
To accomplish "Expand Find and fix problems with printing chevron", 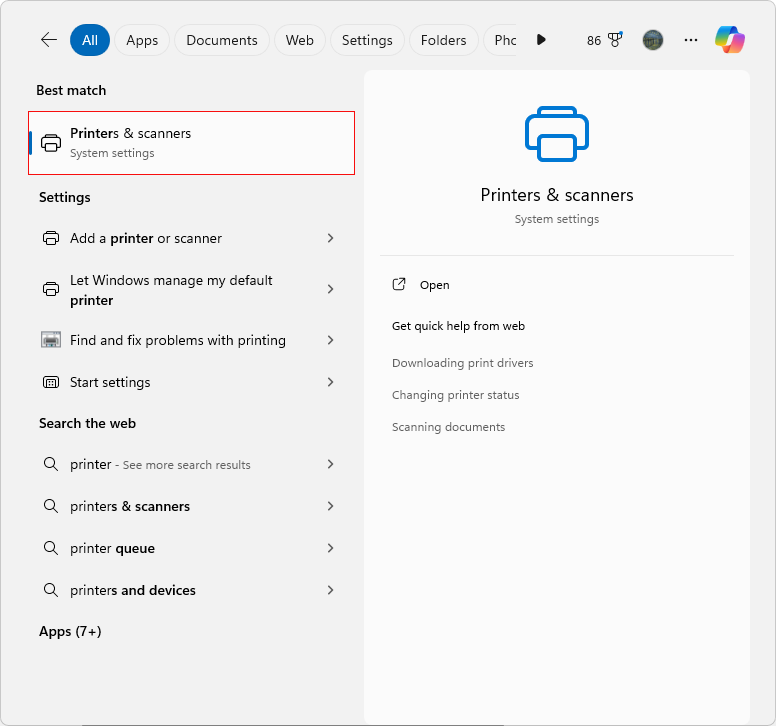I will coord(331,340).
